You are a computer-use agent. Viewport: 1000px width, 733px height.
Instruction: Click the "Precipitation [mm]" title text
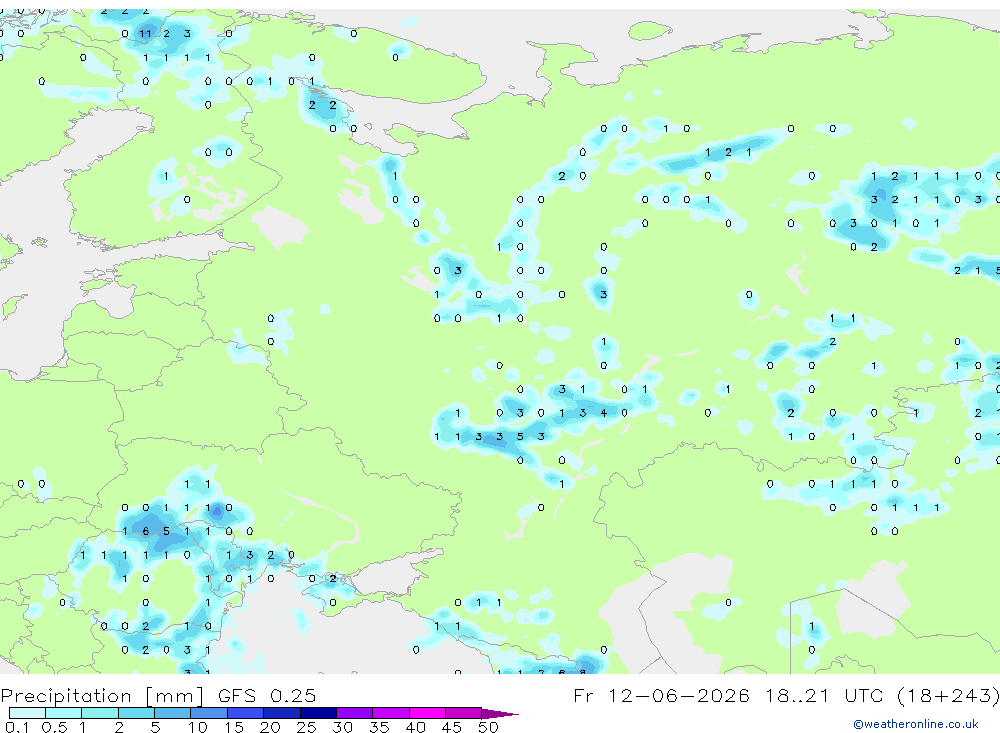102,695
